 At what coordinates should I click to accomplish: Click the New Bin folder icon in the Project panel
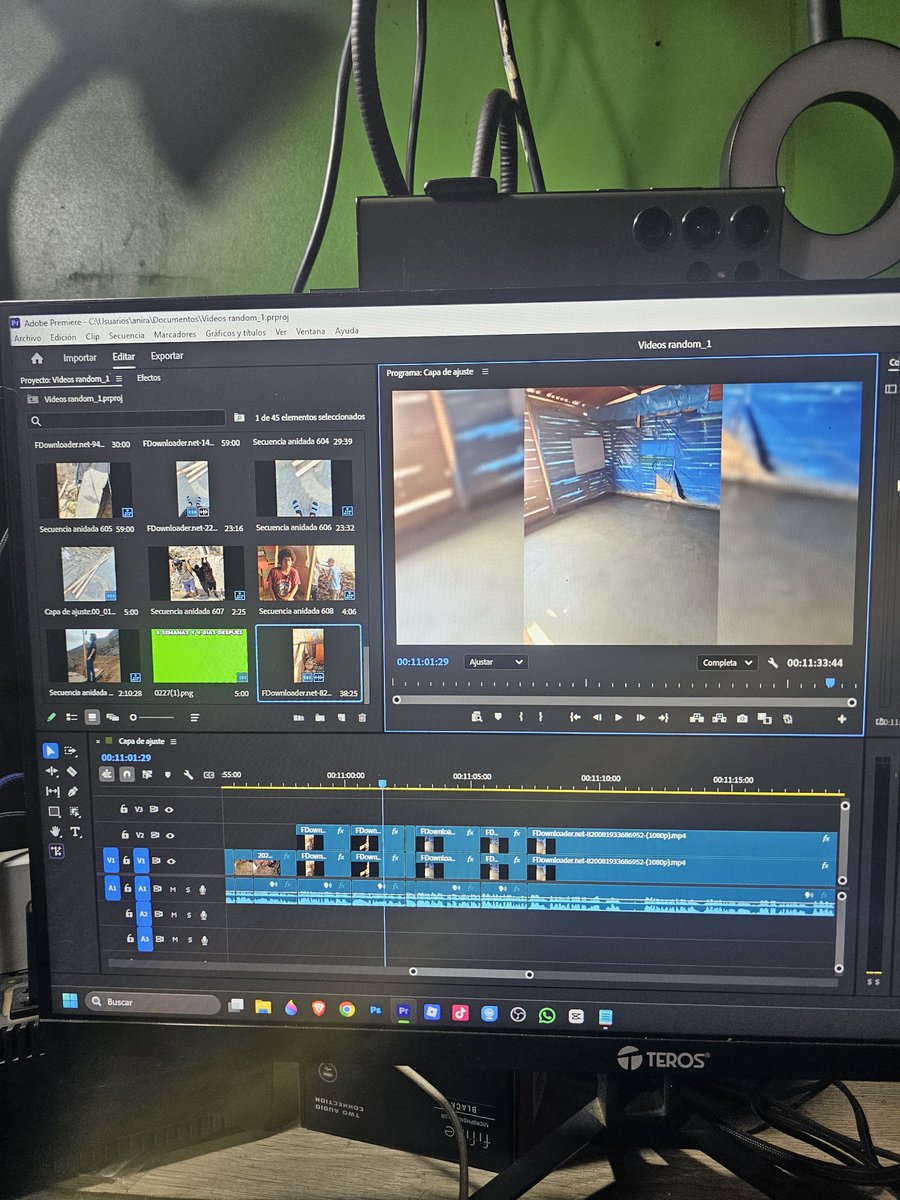coord(320,717)
